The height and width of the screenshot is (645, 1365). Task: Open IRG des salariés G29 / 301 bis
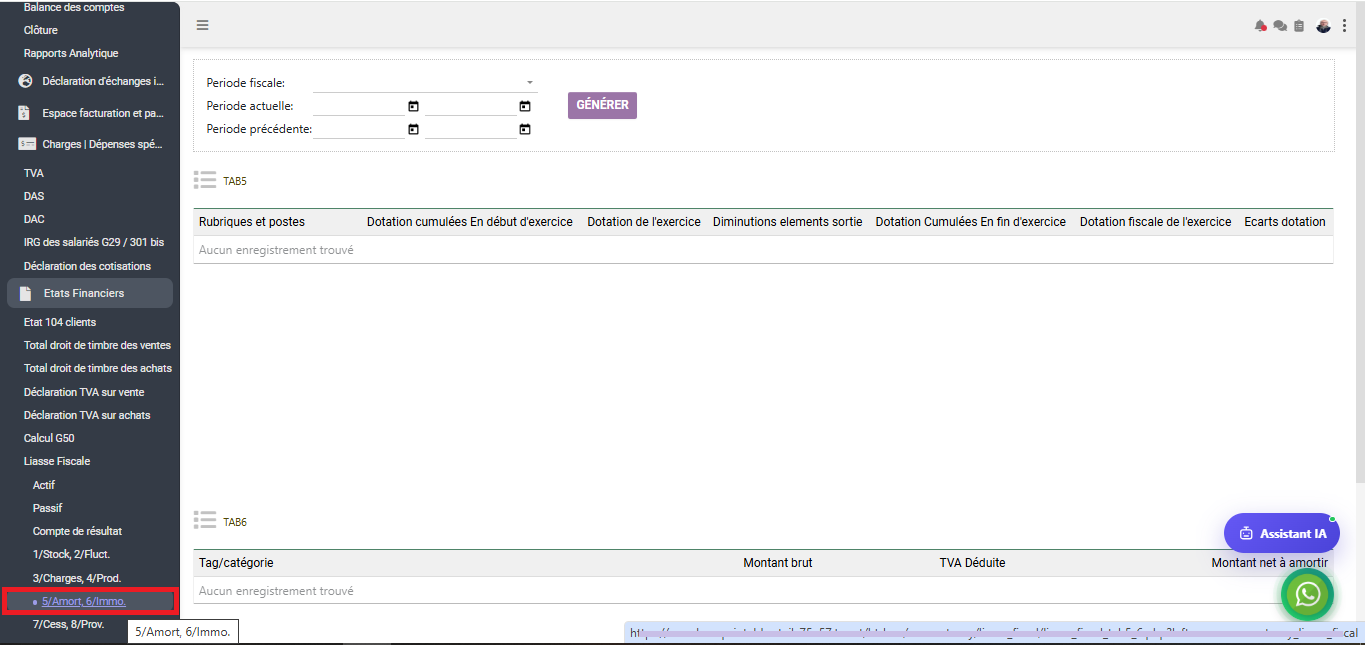pos(94,242)
